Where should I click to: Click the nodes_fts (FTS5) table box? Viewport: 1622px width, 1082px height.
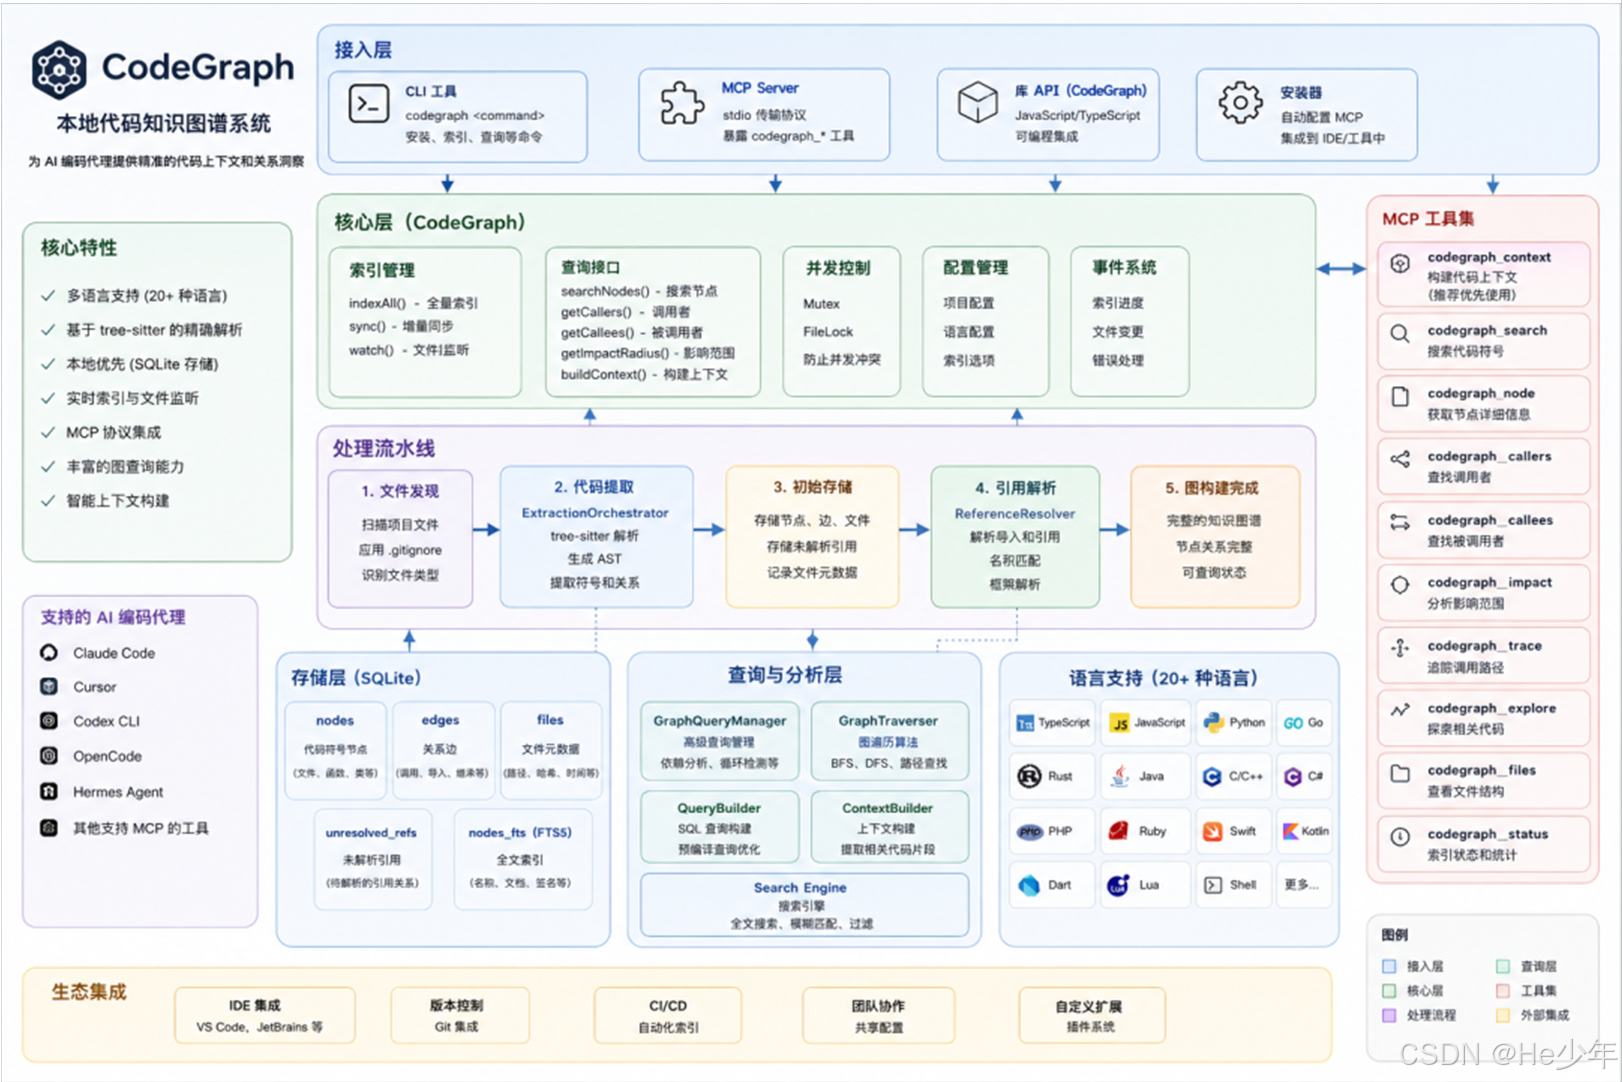pyautogui.click(x=521, y=858)
